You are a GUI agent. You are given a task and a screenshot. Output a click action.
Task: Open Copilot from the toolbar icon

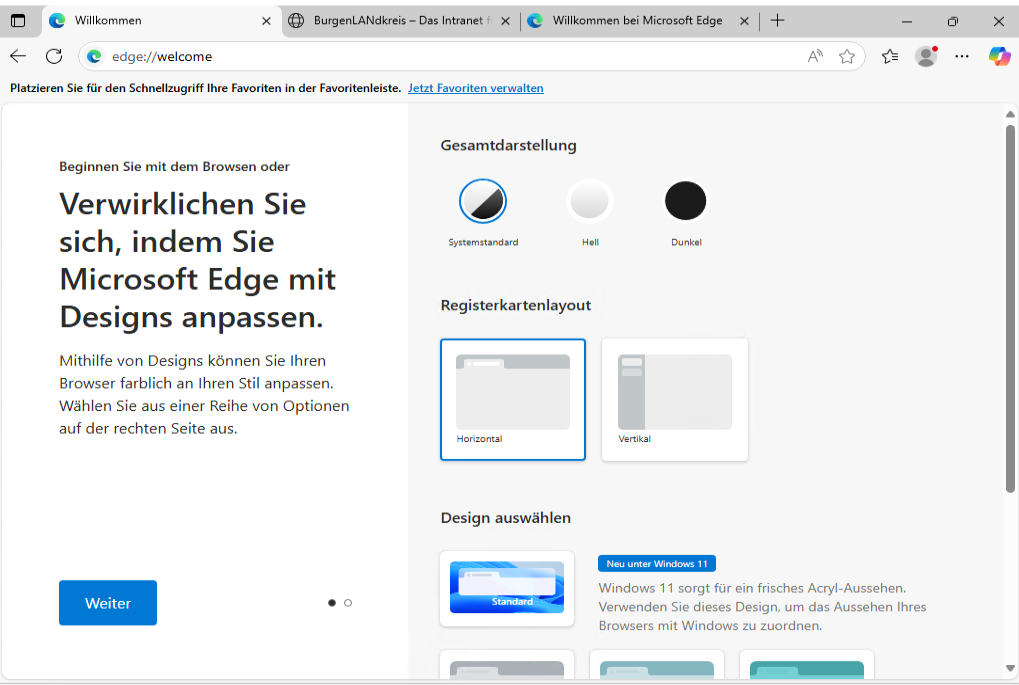(1000, 57)
